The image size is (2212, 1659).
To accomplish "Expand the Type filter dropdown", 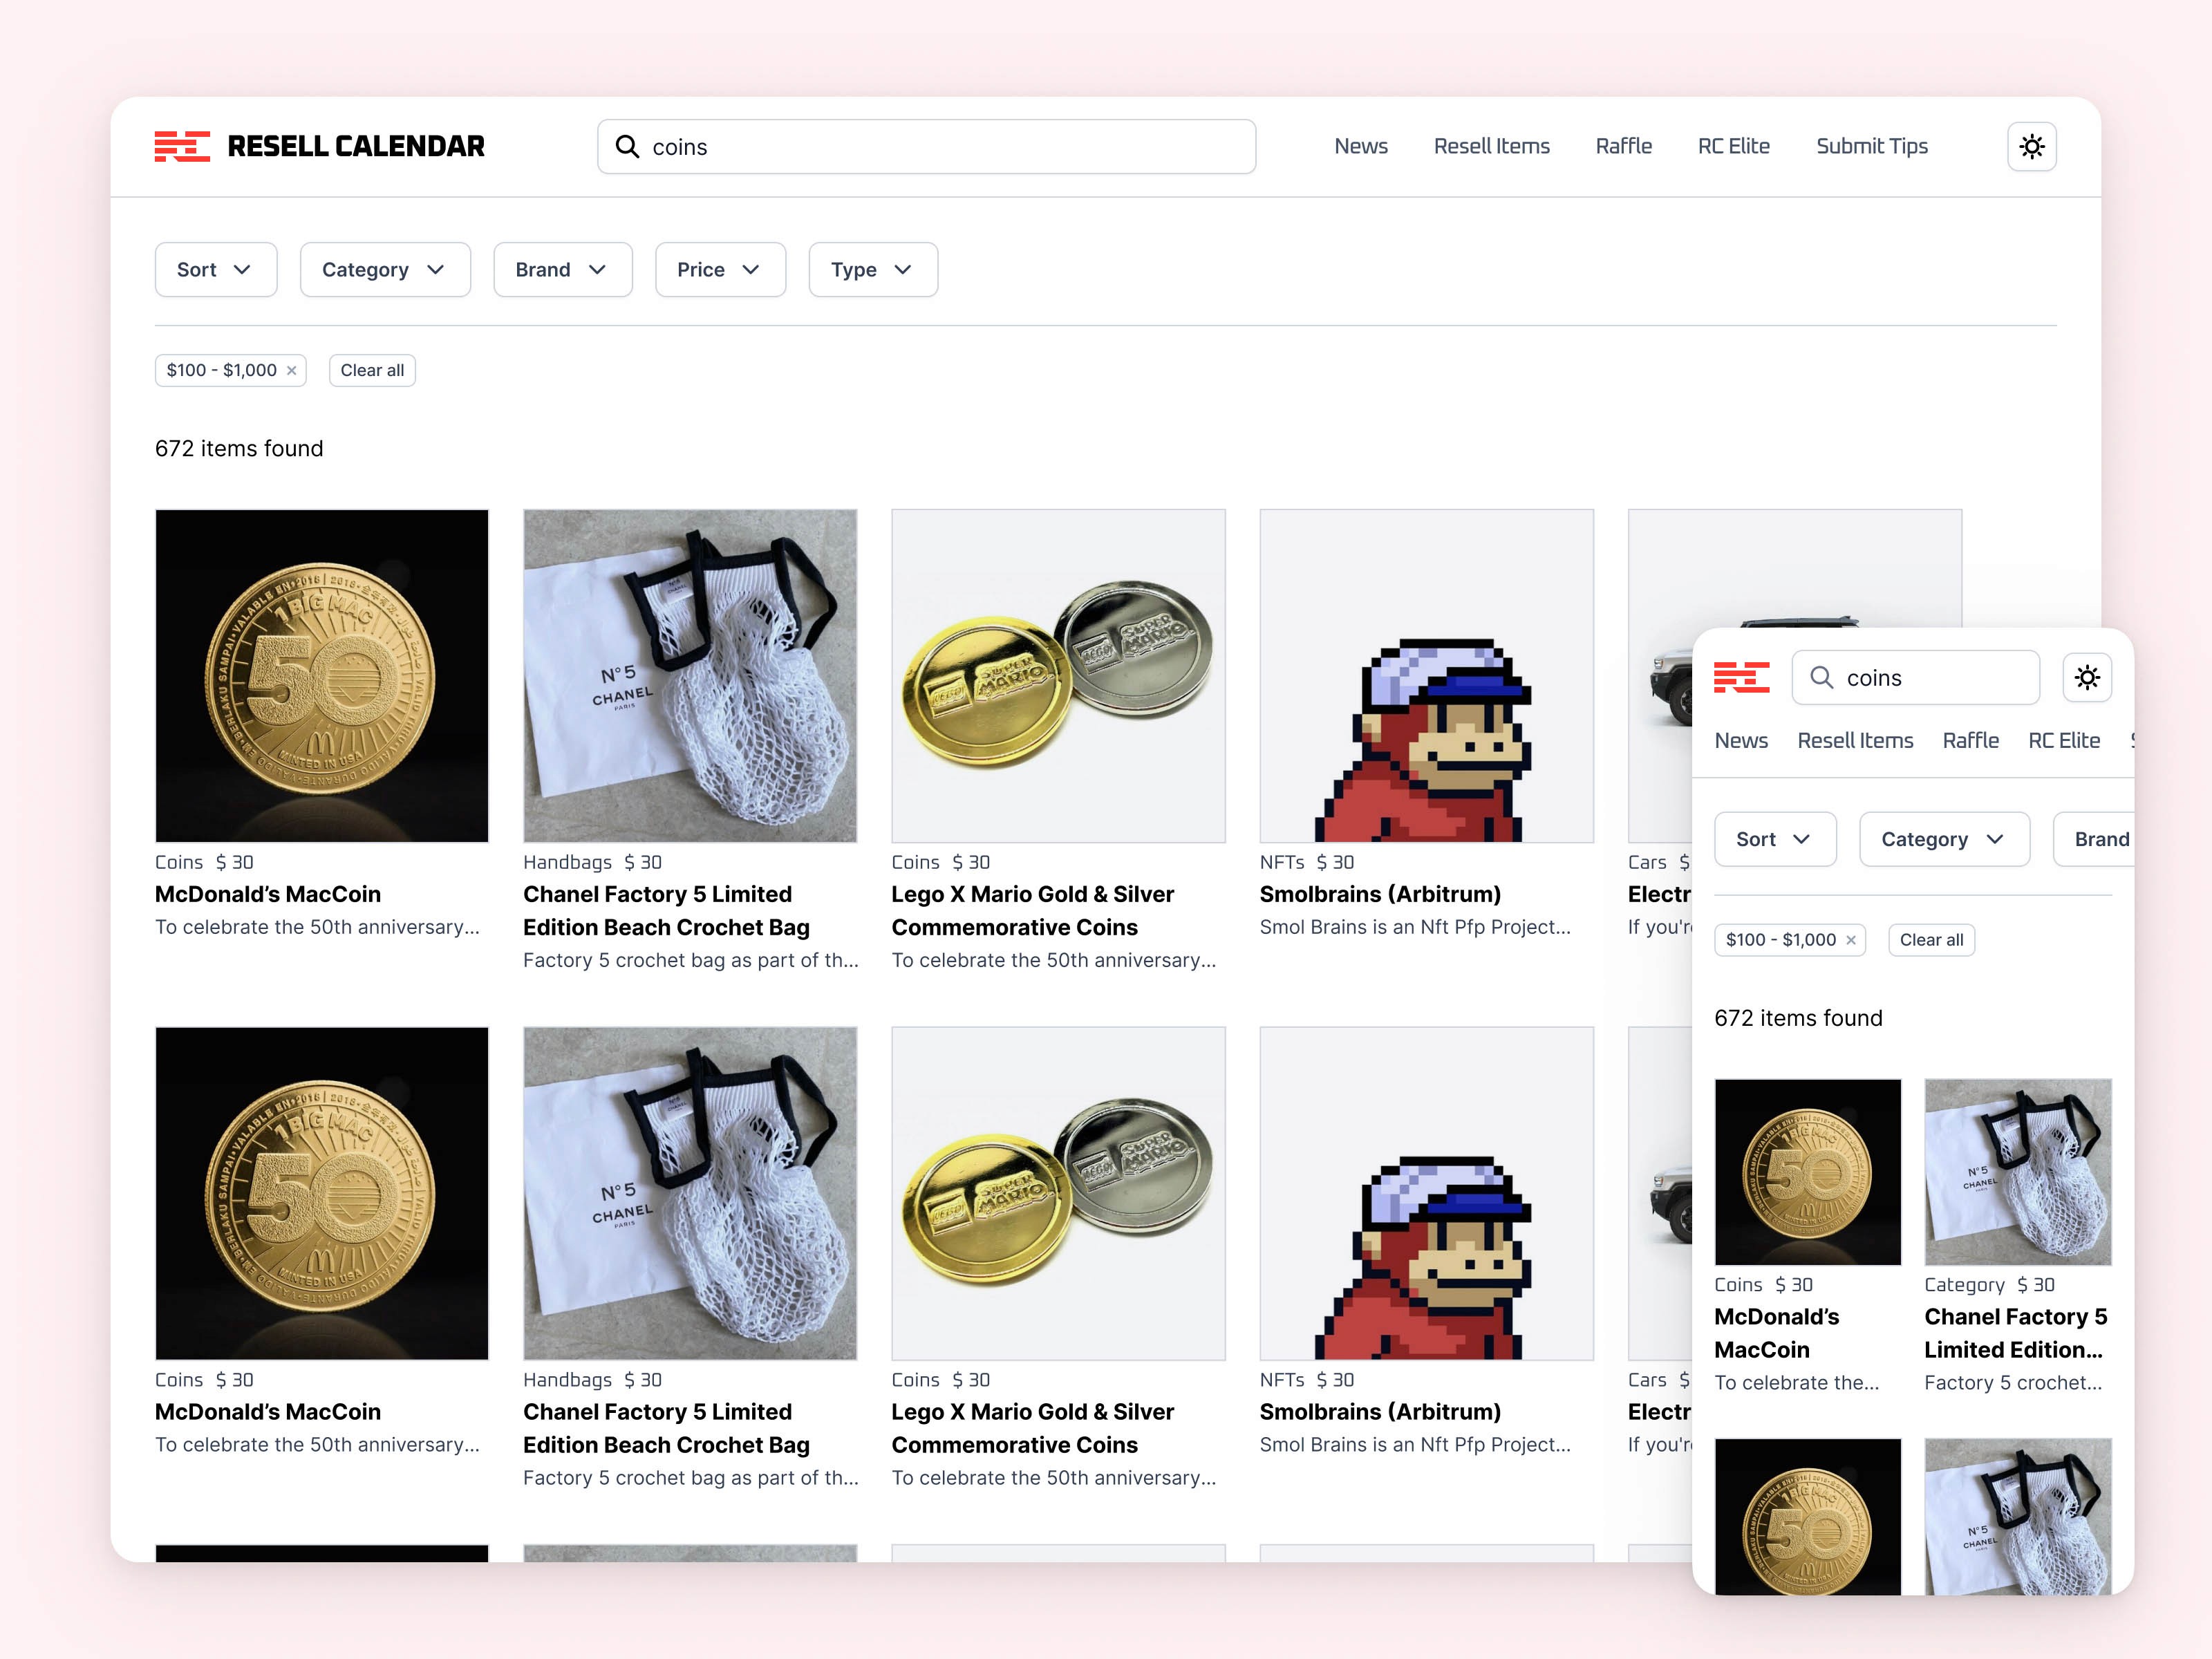I will point(873,270).
